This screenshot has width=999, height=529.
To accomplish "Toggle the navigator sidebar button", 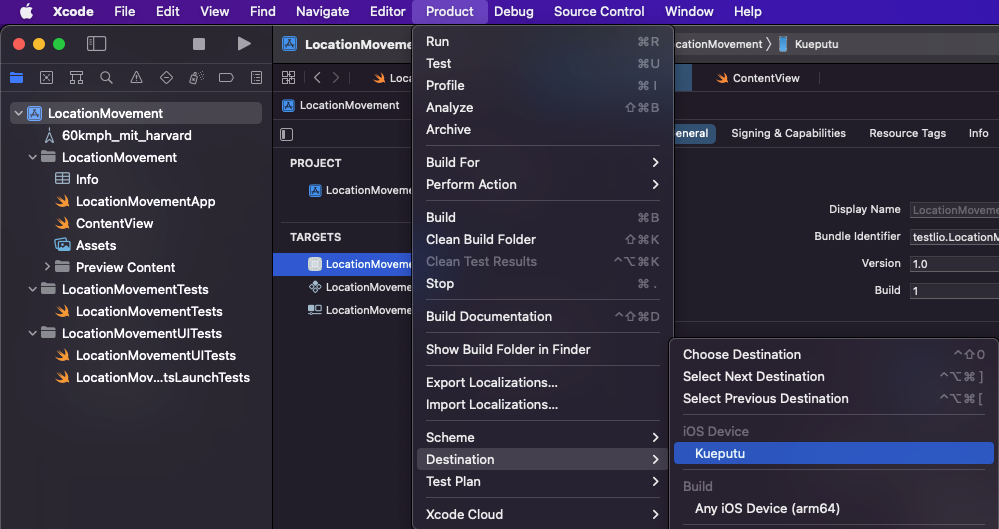I will point(96,43).
